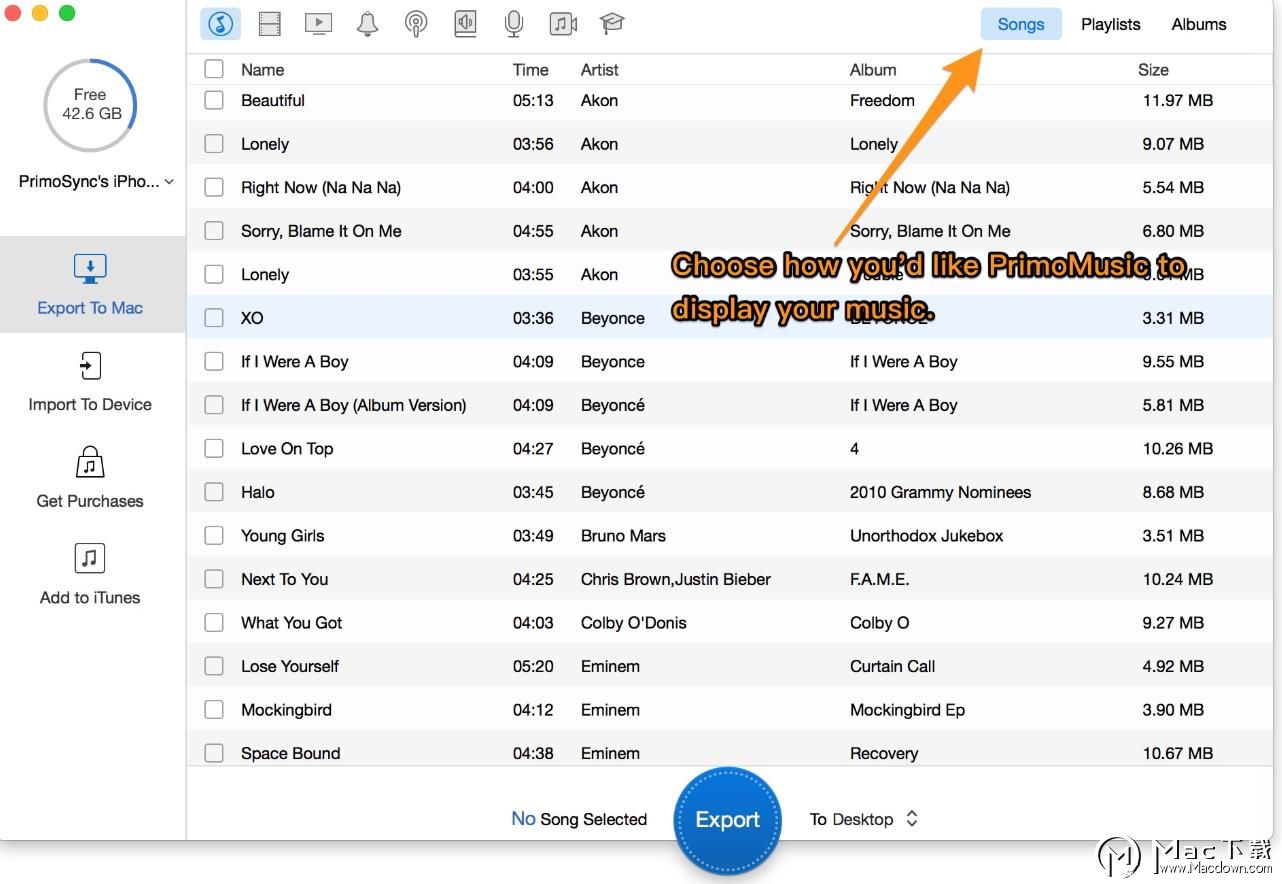1282x884 pixels.
Task: Check the box for Halo
Action: [214, 492]
